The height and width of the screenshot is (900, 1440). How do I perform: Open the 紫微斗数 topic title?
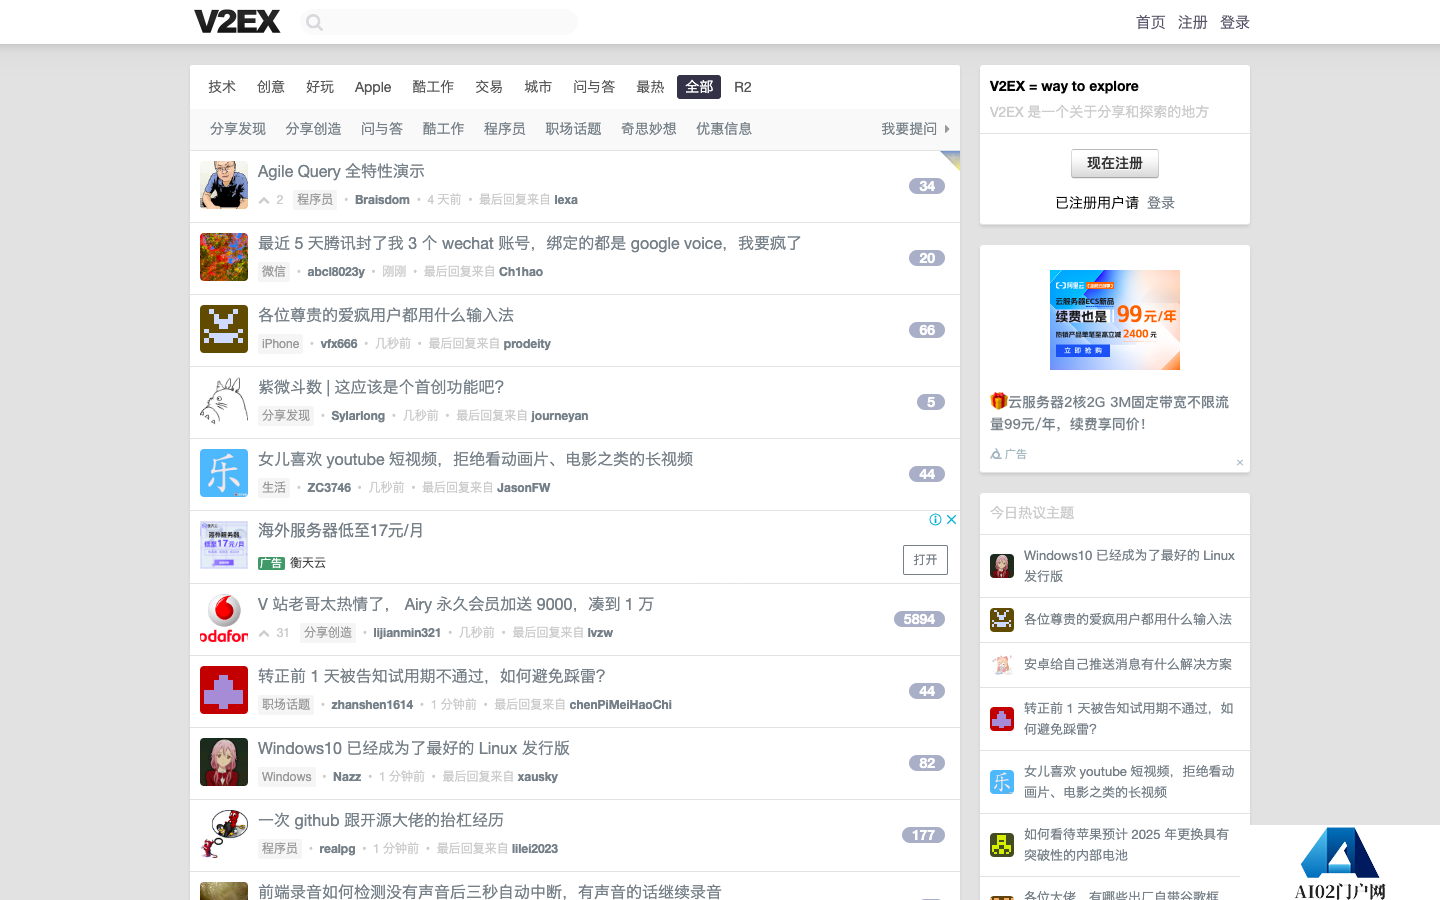tap(381, 388)
